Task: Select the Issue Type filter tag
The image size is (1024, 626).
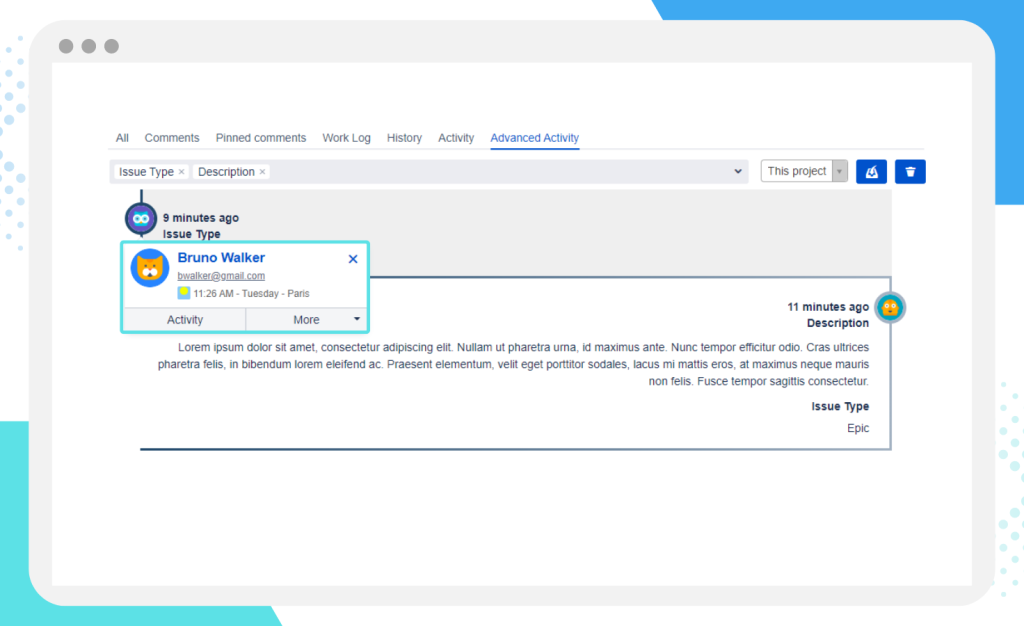Action: pyautogui.click(x=147, y=171)
